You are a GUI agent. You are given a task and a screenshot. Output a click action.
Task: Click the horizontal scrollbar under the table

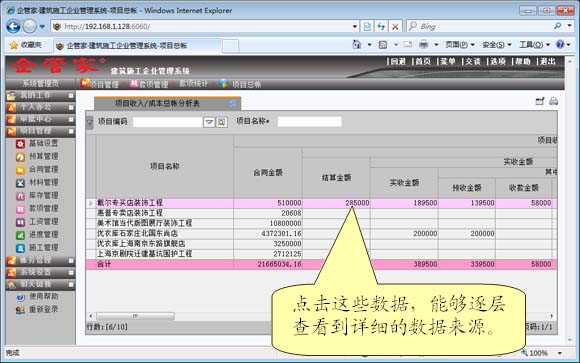(x=135, y=316)
